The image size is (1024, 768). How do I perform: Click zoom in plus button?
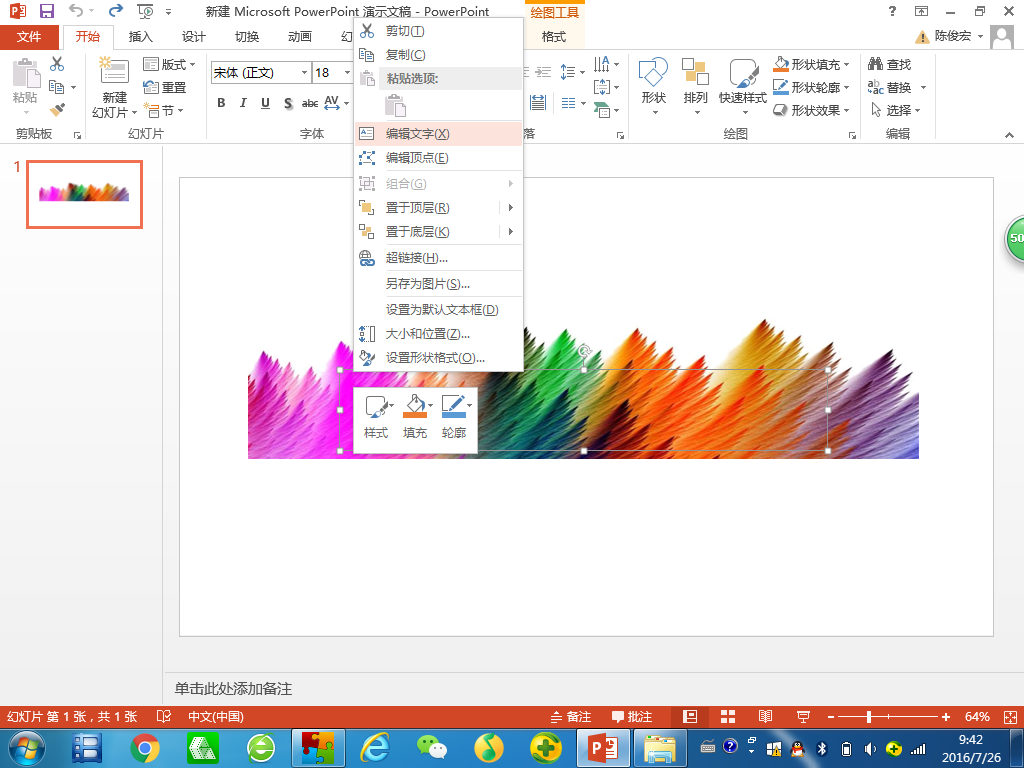pos(946,716)
